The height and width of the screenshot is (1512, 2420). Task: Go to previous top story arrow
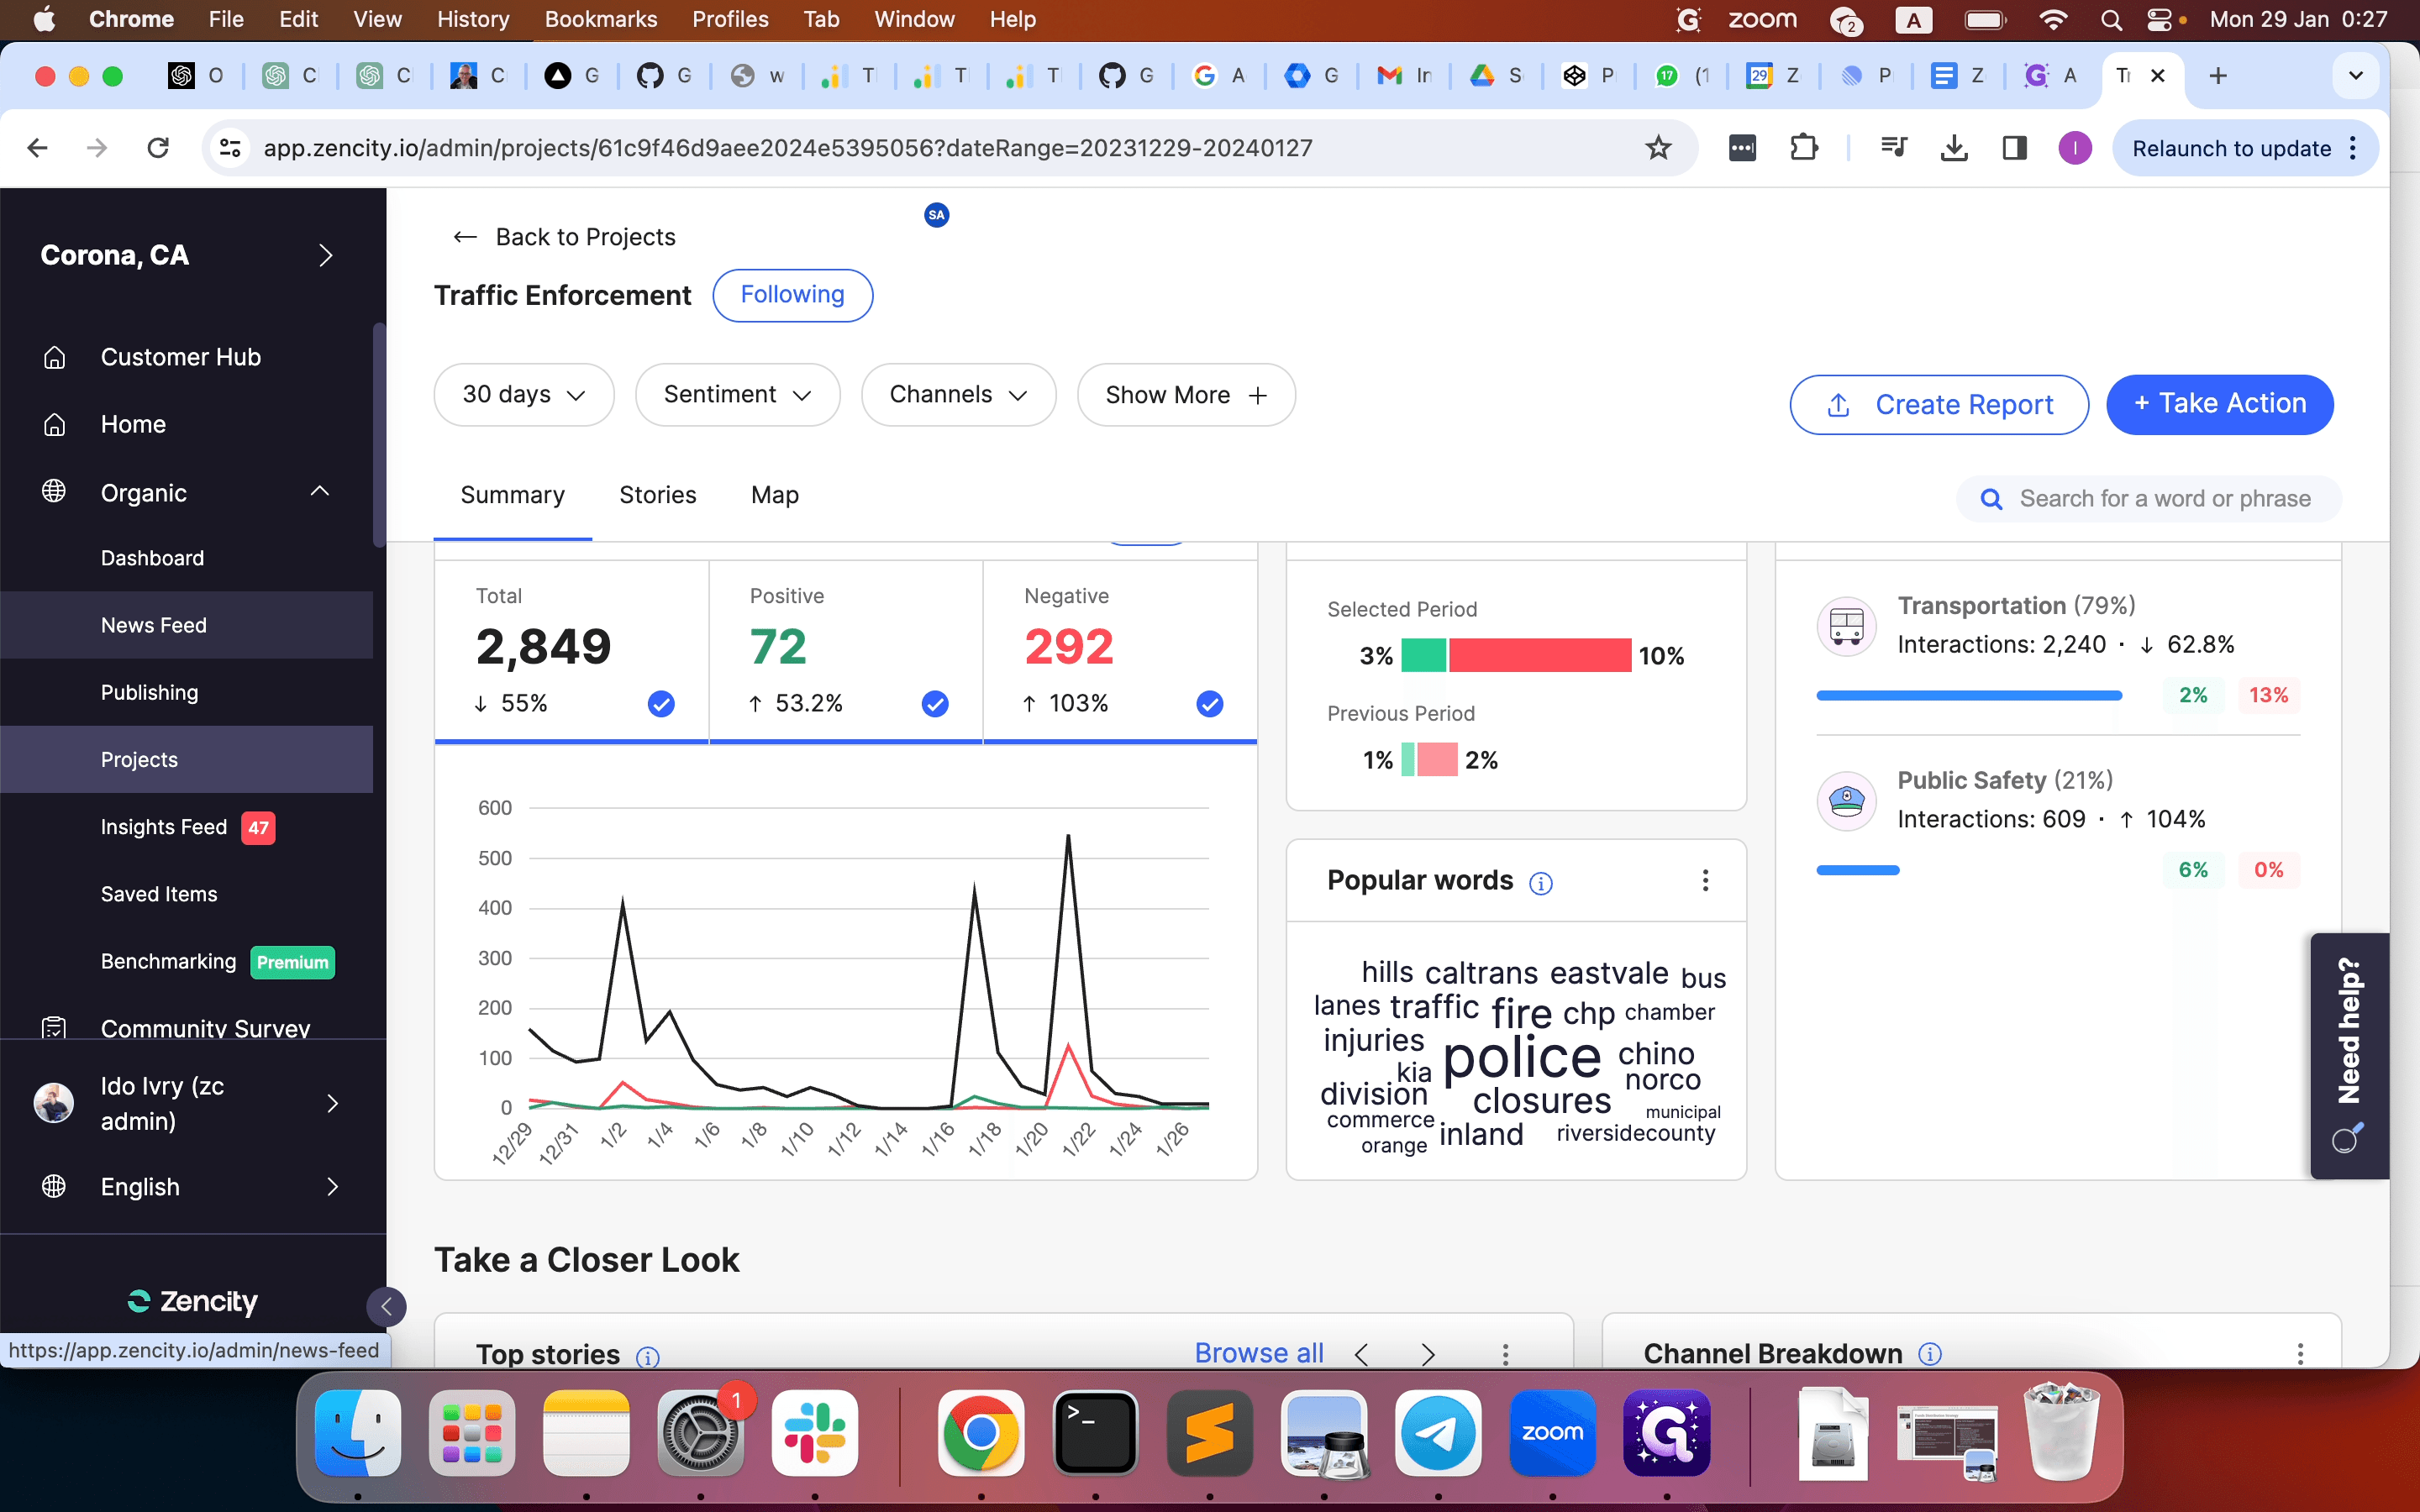click(x=1361, y=1354)
